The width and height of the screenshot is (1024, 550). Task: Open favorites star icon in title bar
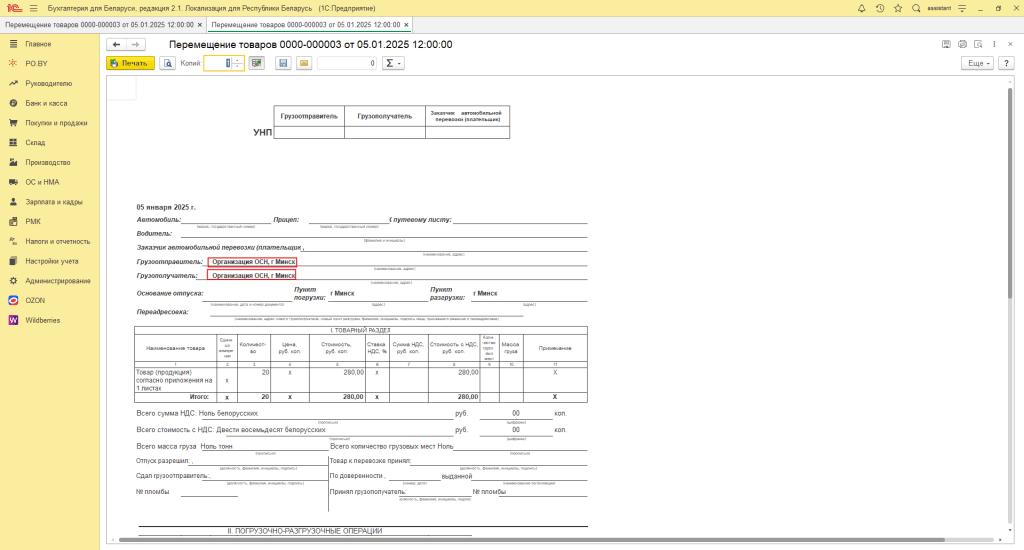click(x=898, y=8)
